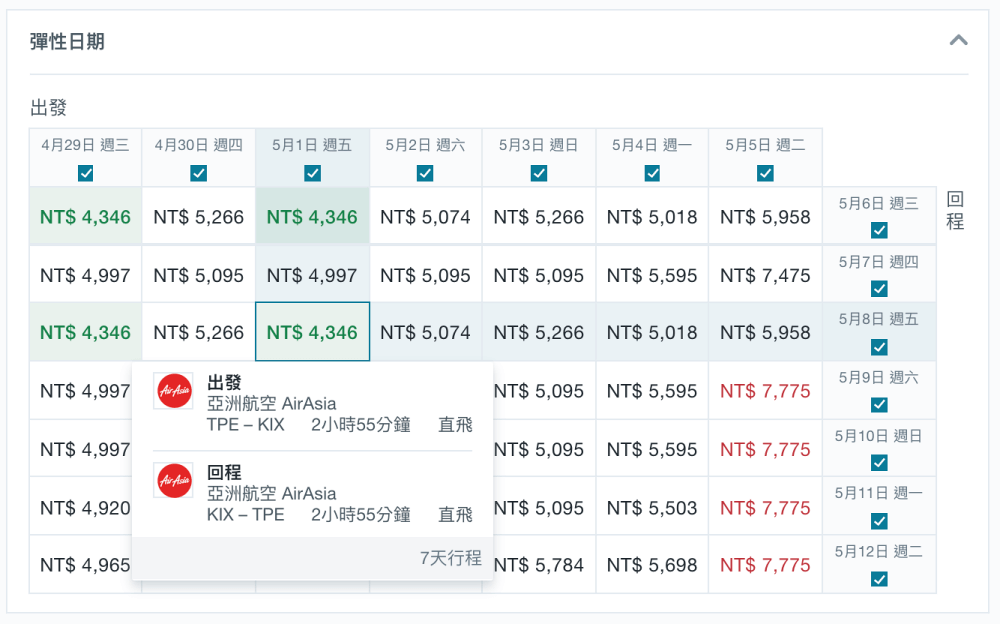The image size is (1000, 624).
Task: Click the TPE – KIX route text
Action: pos(246,424)
